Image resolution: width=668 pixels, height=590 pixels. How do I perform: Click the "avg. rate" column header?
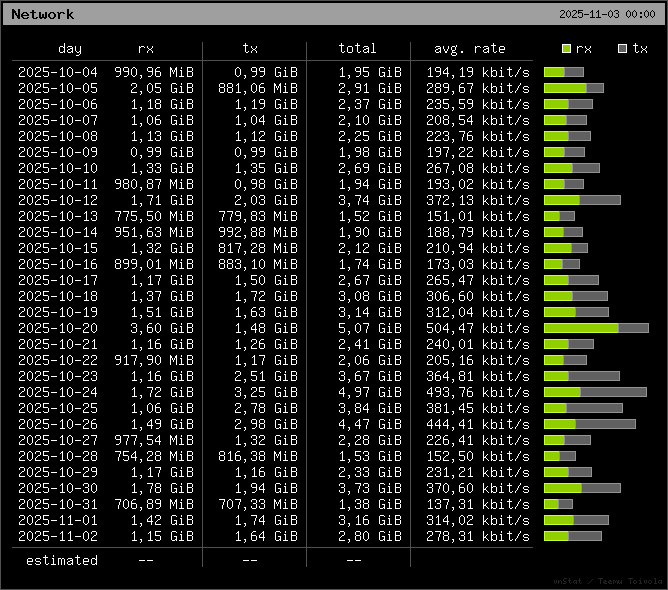point(470,48)
